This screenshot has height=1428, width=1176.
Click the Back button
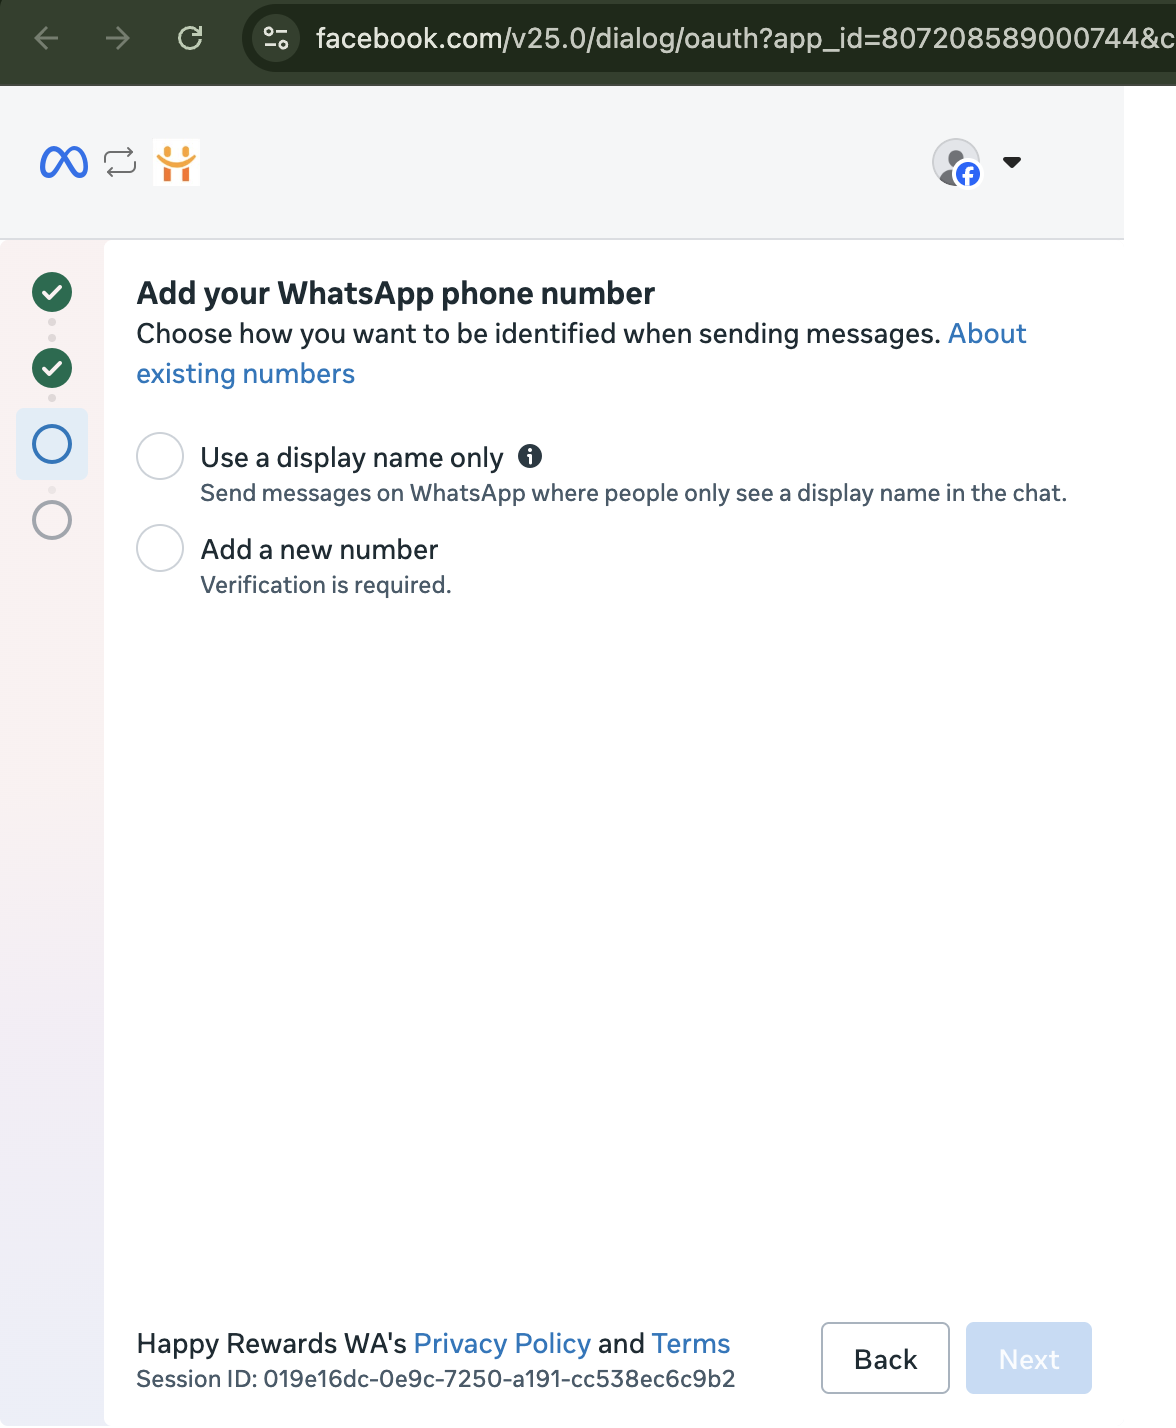coord(885,1358)
